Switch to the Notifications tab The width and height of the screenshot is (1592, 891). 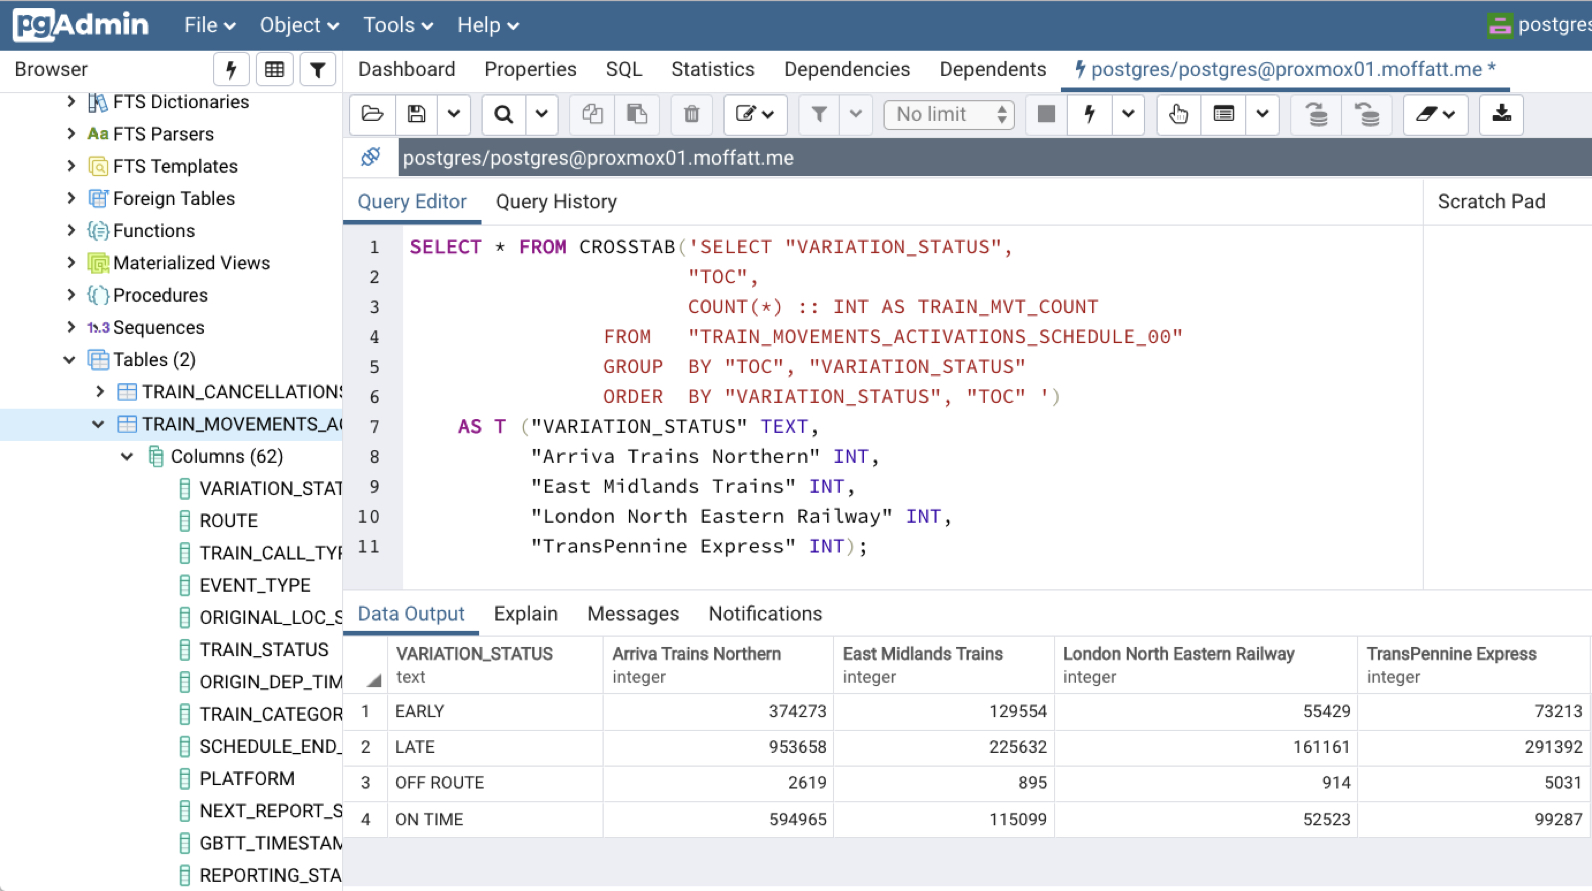pos(765,614)
